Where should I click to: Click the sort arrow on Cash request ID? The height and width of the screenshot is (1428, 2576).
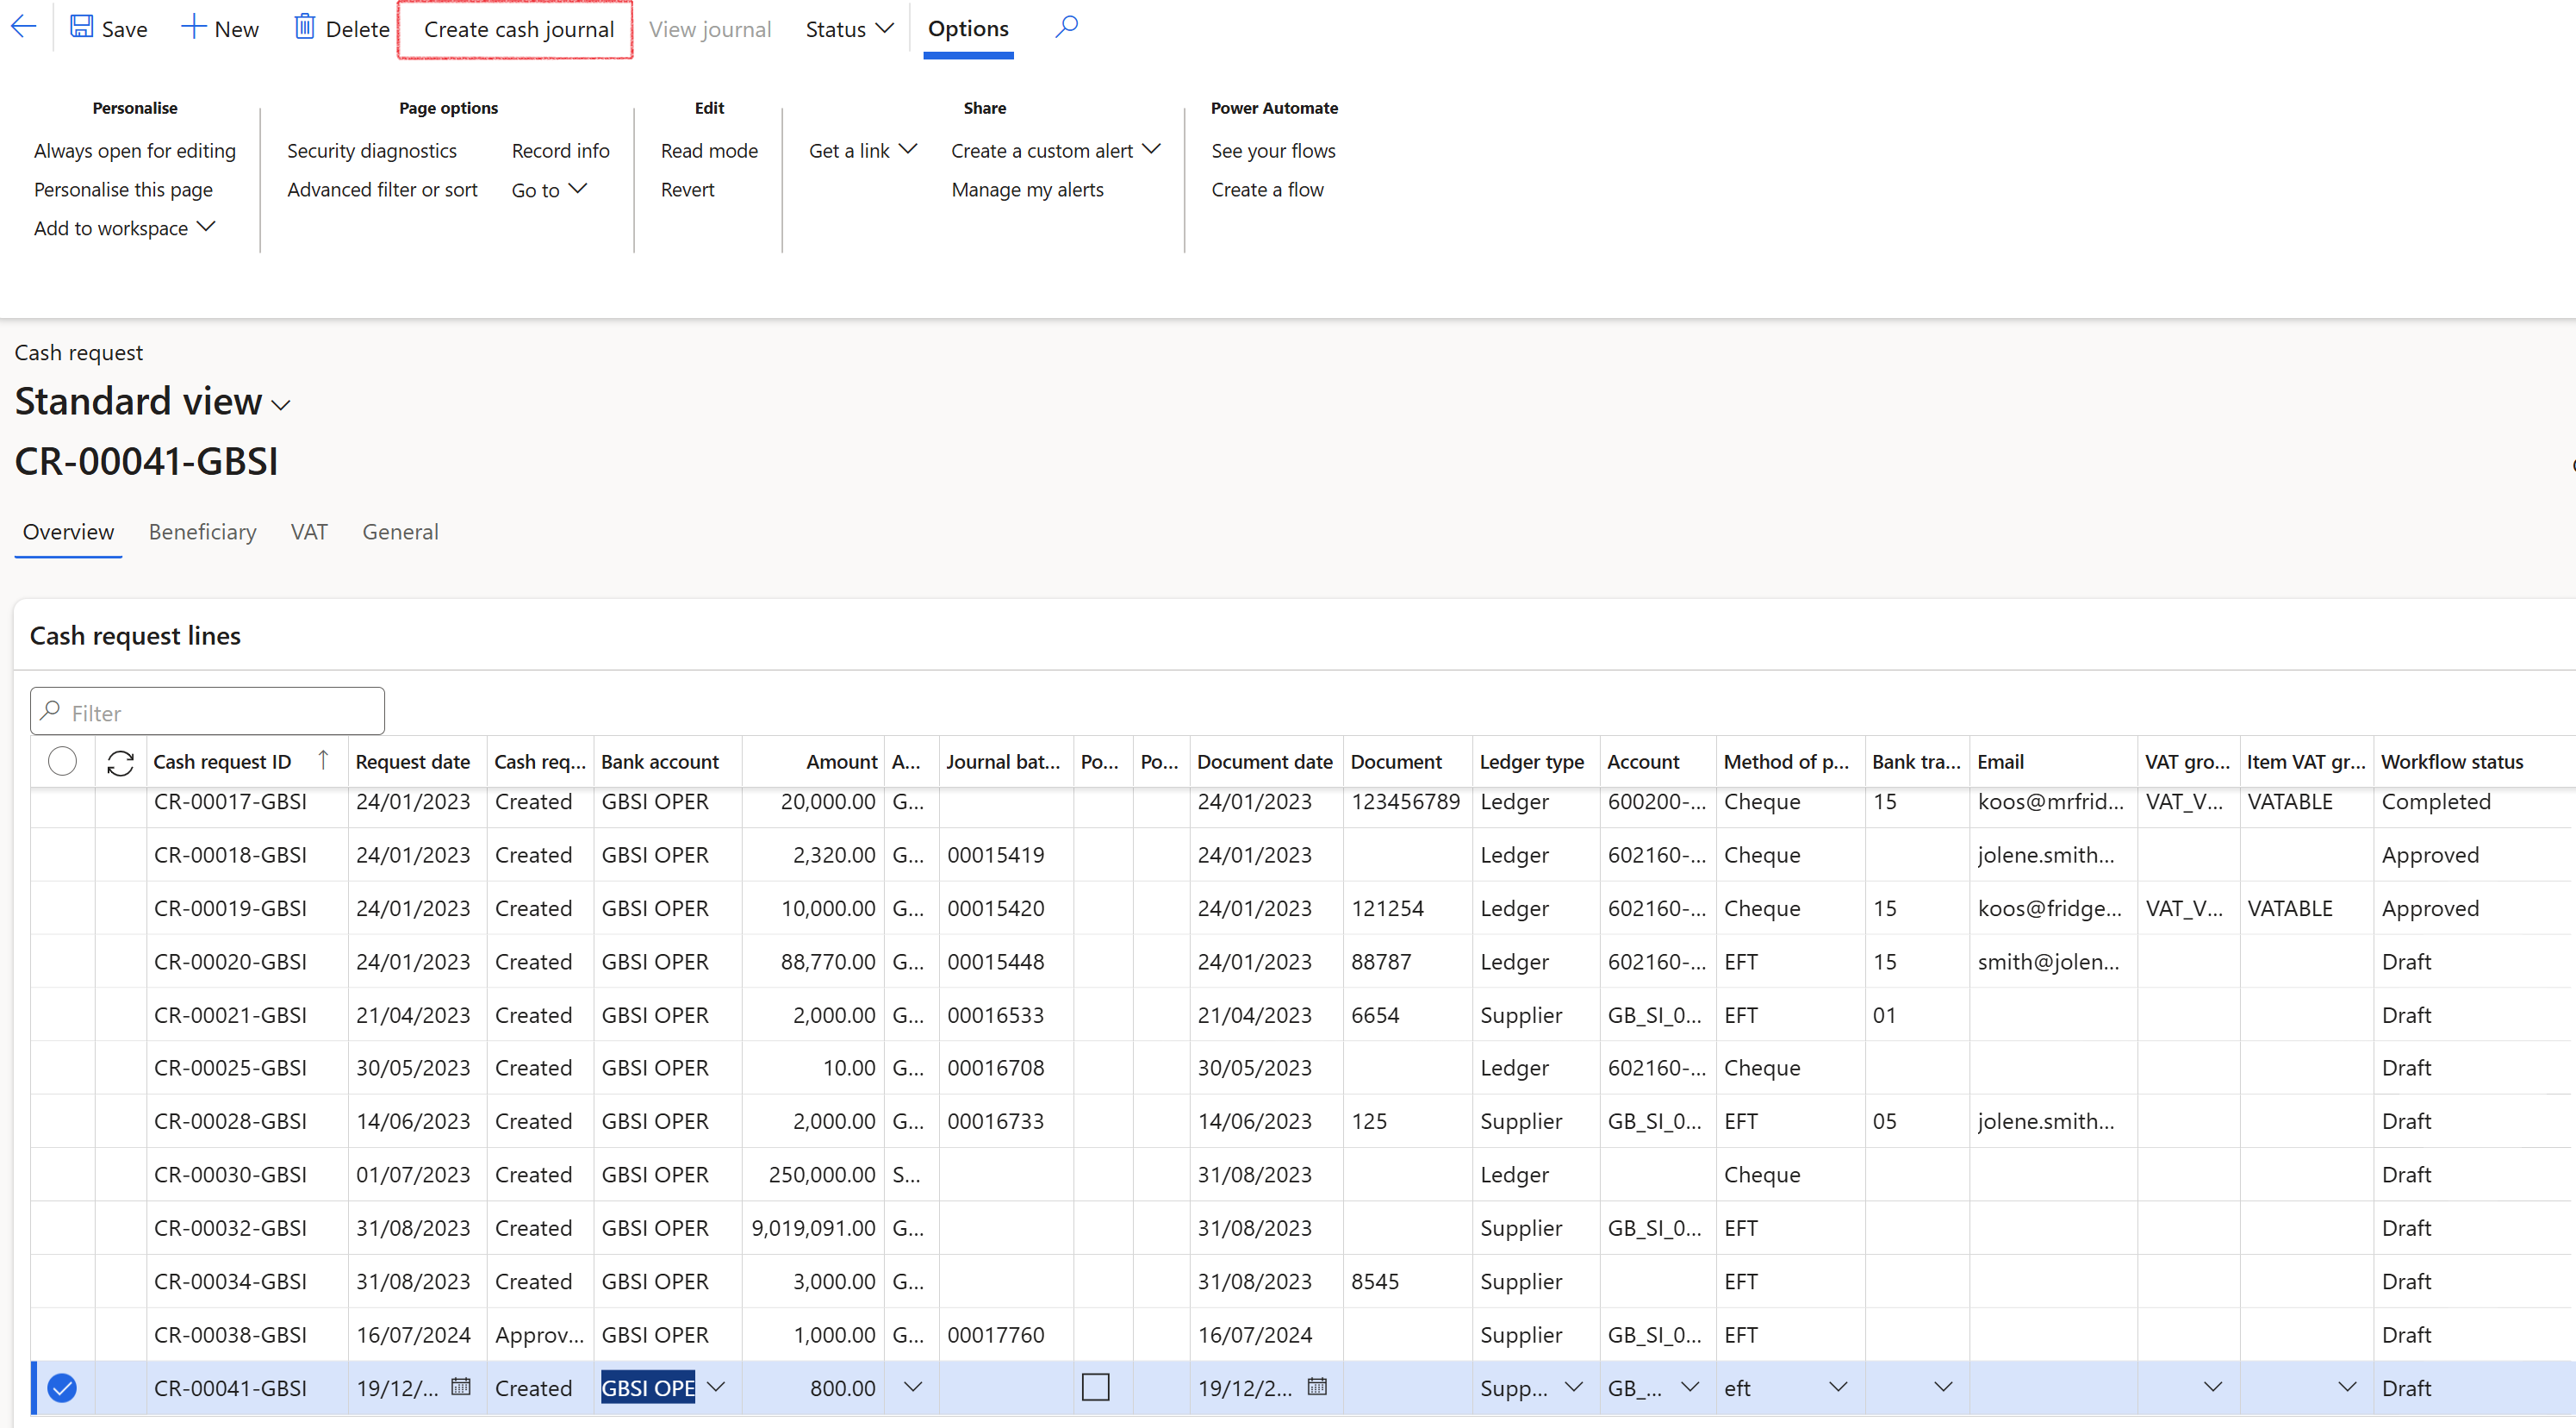pos(323,760)
